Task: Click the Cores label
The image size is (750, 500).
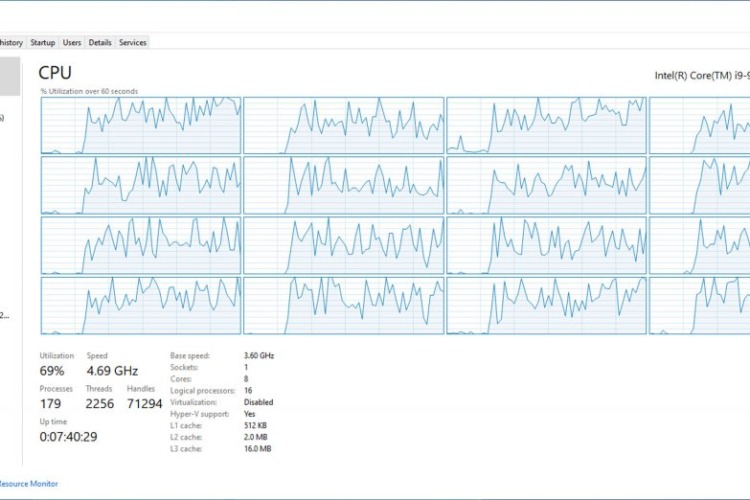Action: pos(181,379)
